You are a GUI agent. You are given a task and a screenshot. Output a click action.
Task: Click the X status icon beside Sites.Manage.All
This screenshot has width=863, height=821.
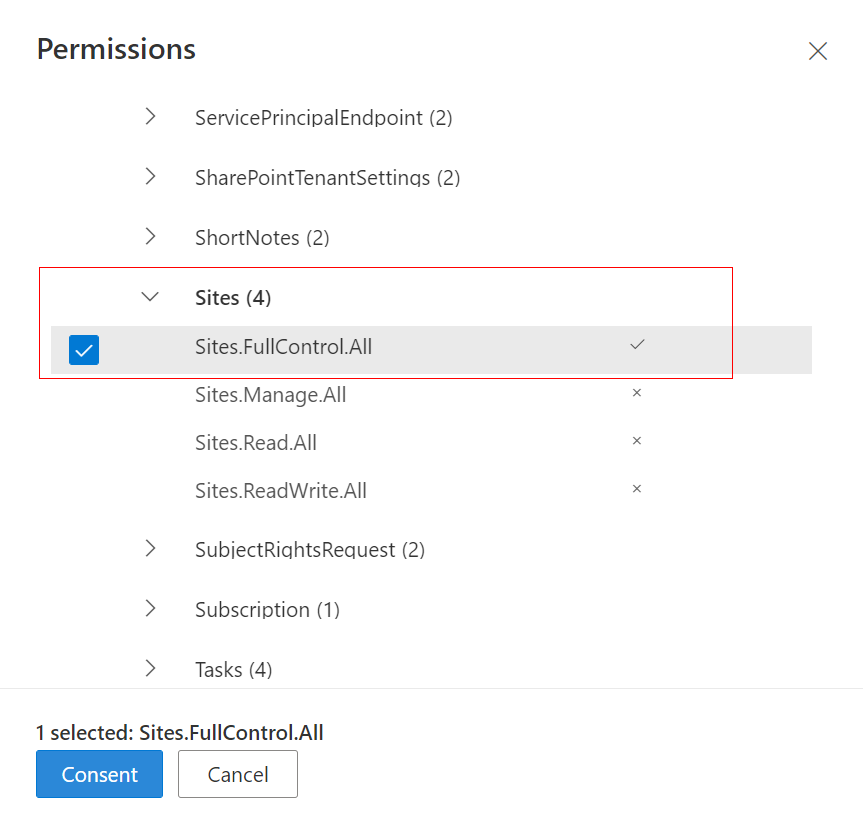637,393
